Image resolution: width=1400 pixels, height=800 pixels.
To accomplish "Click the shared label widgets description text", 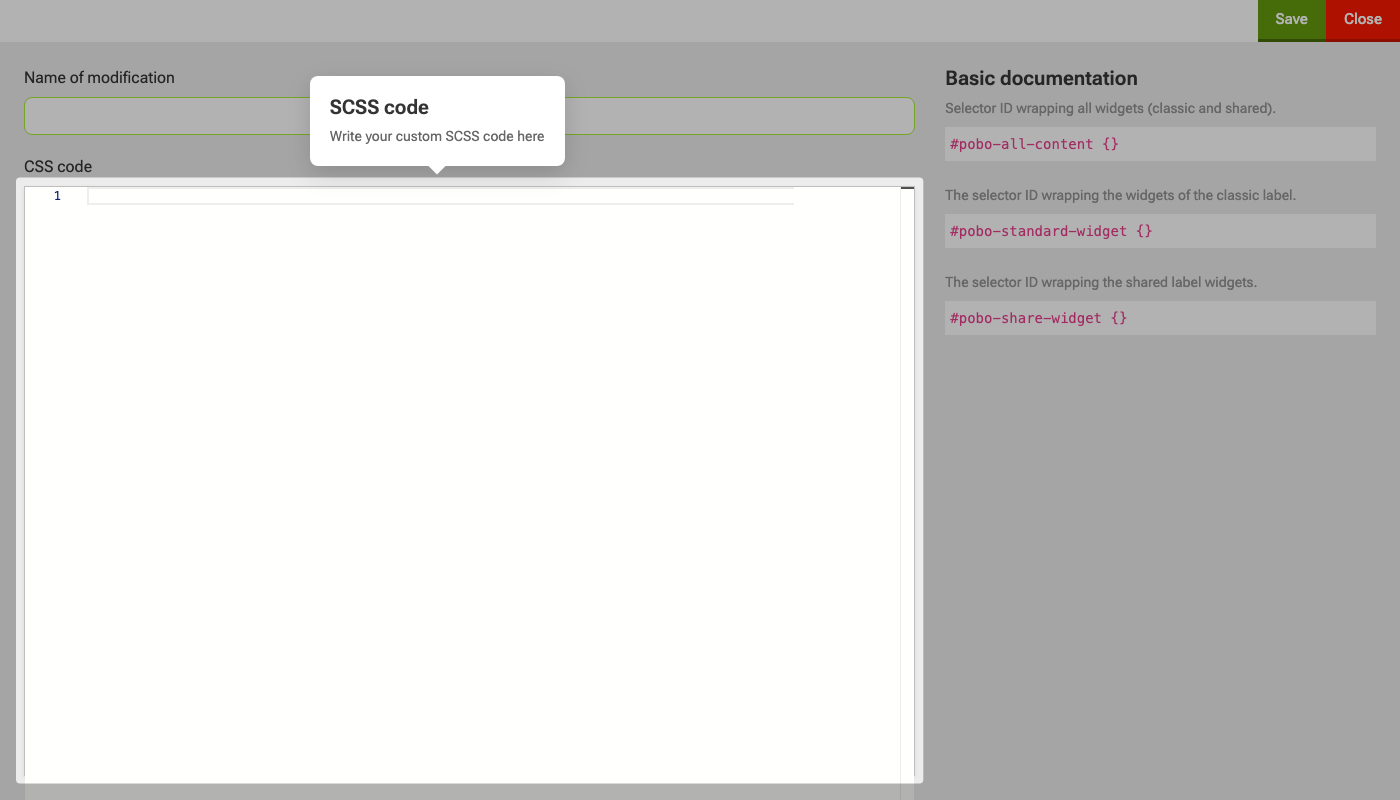I will (x=1101, y=282).
